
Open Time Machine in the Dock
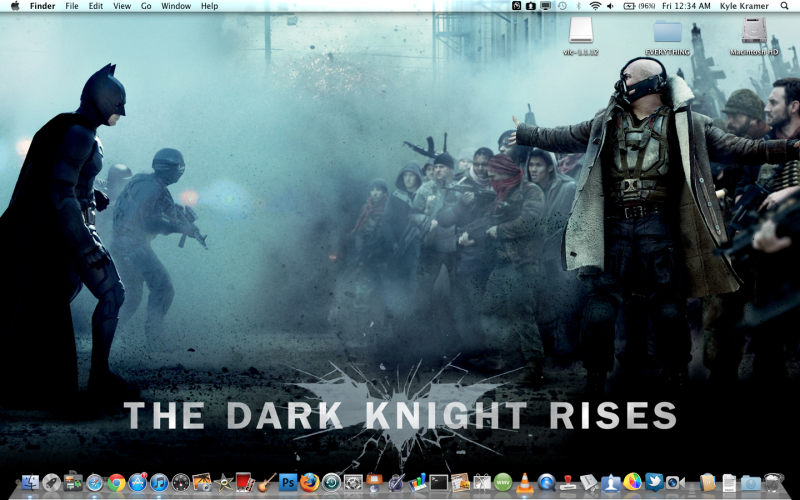click(331, 483)
